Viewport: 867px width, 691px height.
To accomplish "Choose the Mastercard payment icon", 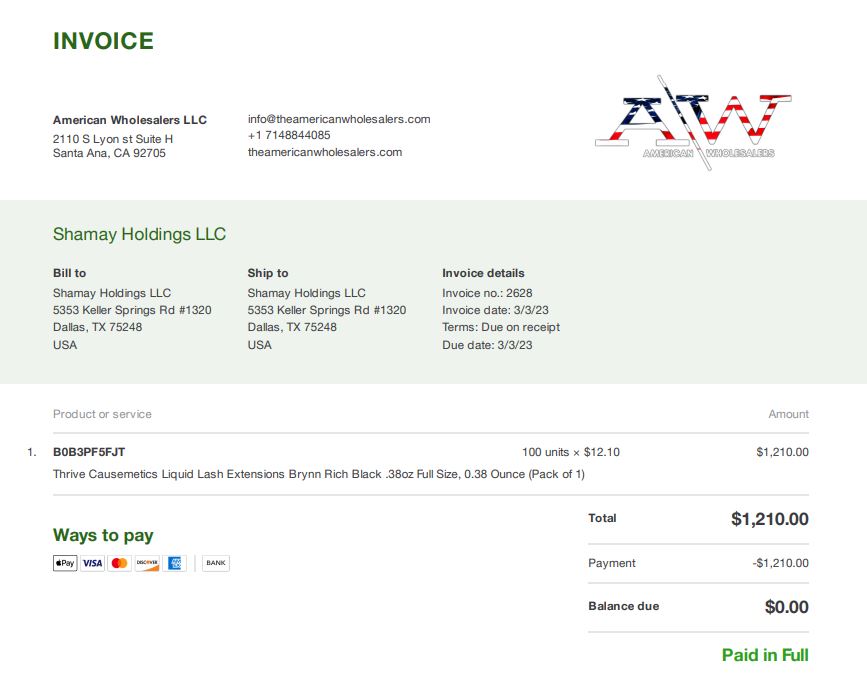I will click(x=119, y=563).
